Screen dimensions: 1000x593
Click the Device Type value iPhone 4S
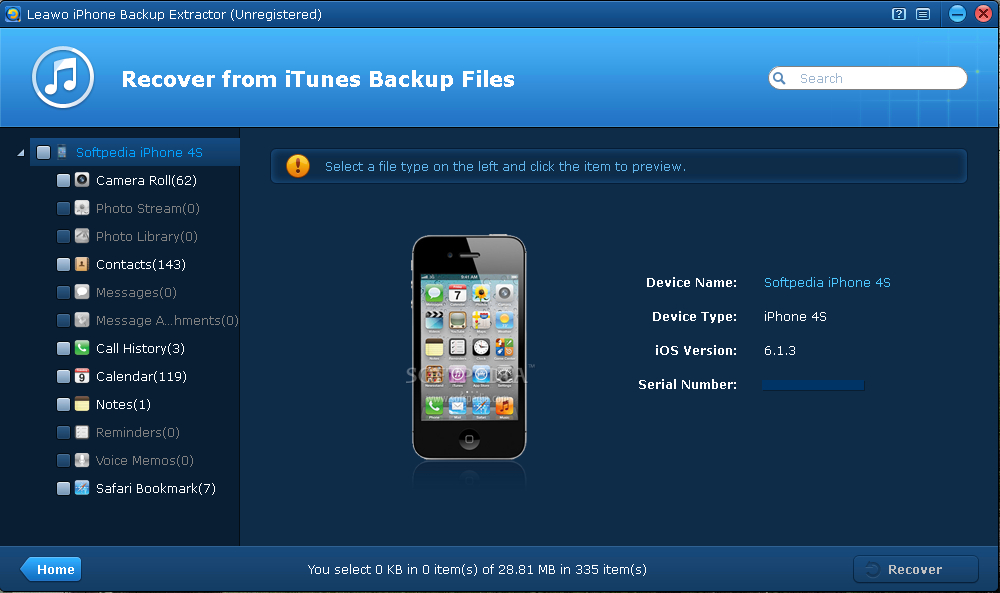pos(795,317)
